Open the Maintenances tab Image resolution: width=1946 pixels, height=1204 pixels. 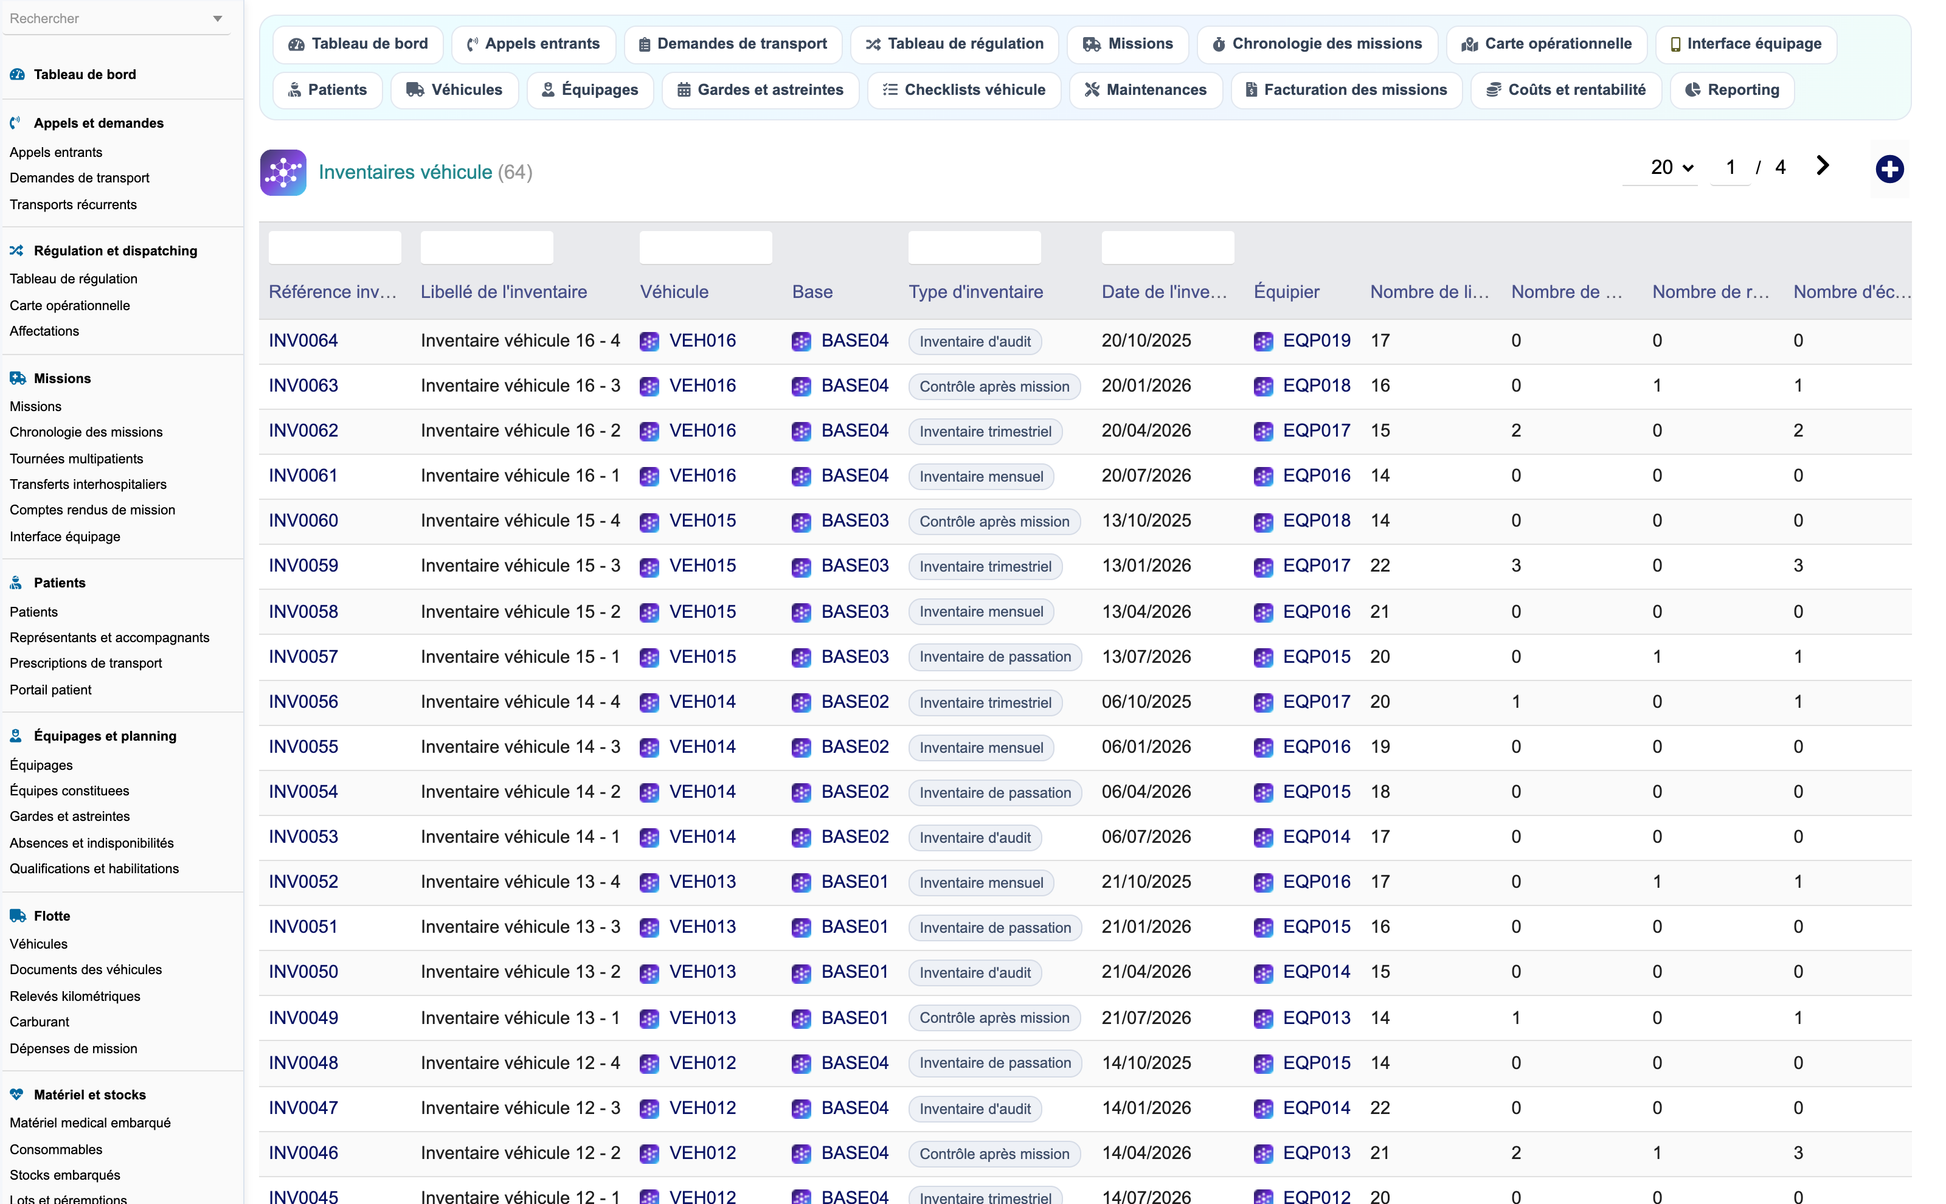[x=1146, y=90]
